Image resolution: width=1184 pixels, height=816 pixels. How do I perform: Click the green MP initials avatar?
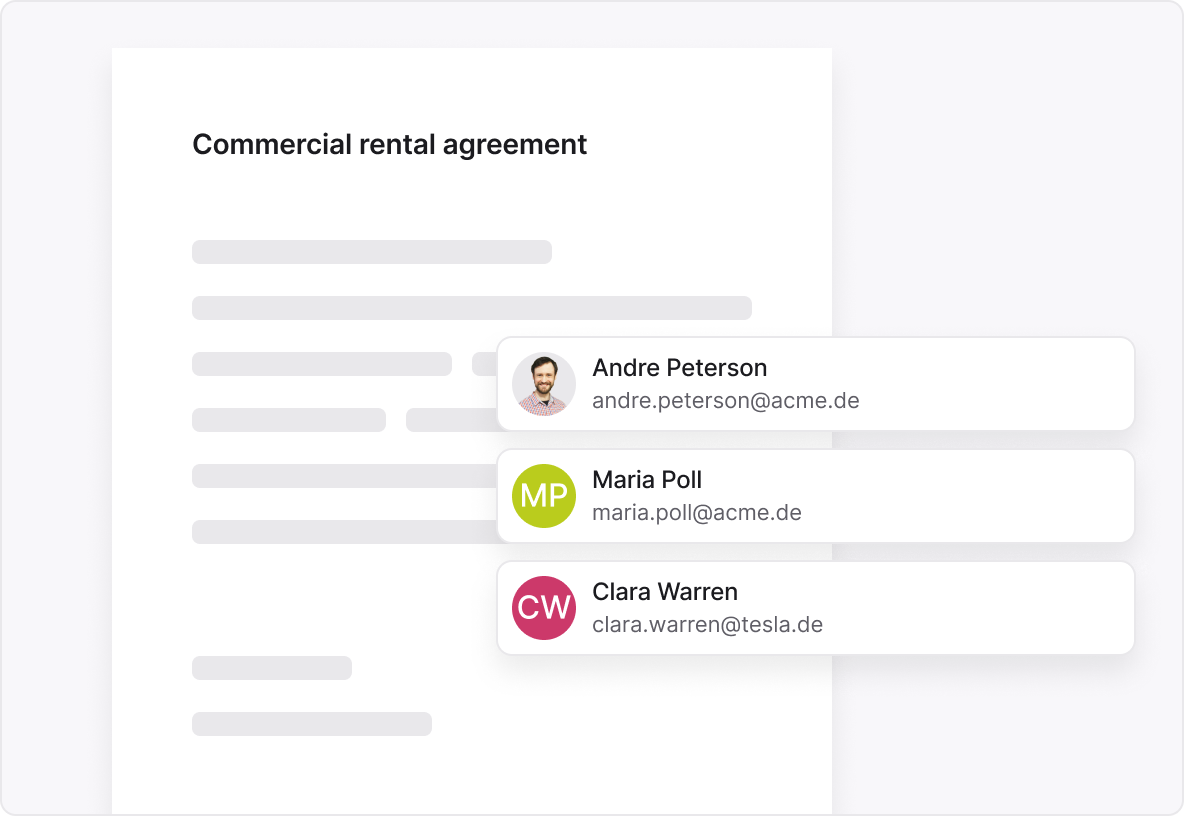[544, 496]
